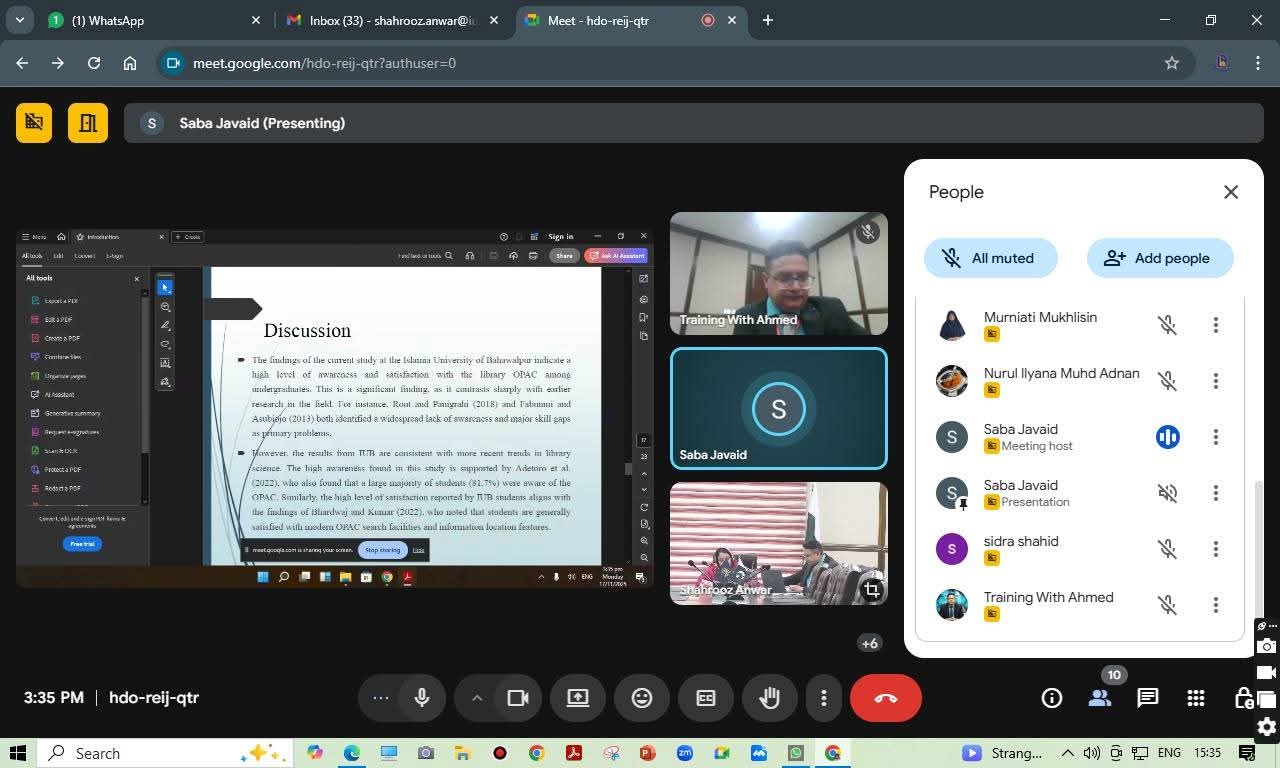Toggle the microphone button
1280x768 pixels.
point(422,698)
